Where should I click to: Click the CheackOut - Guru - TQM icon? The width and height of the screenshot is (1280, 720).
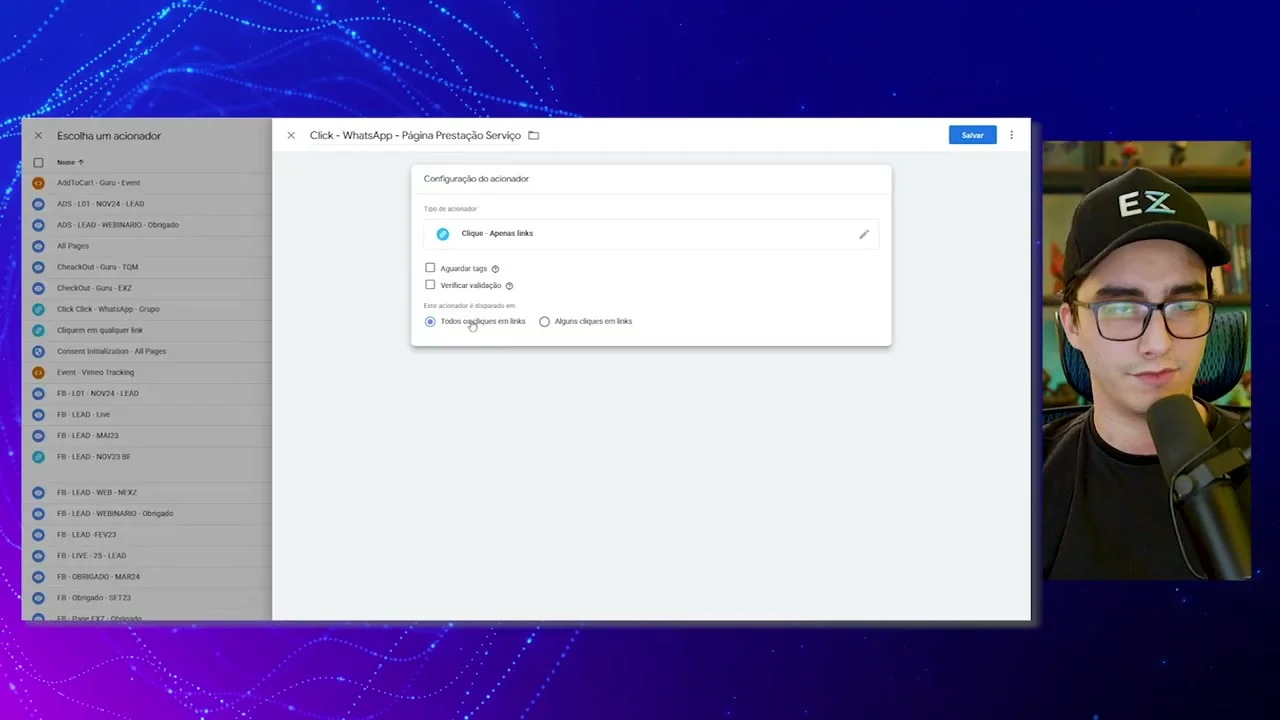pos(38,267)
